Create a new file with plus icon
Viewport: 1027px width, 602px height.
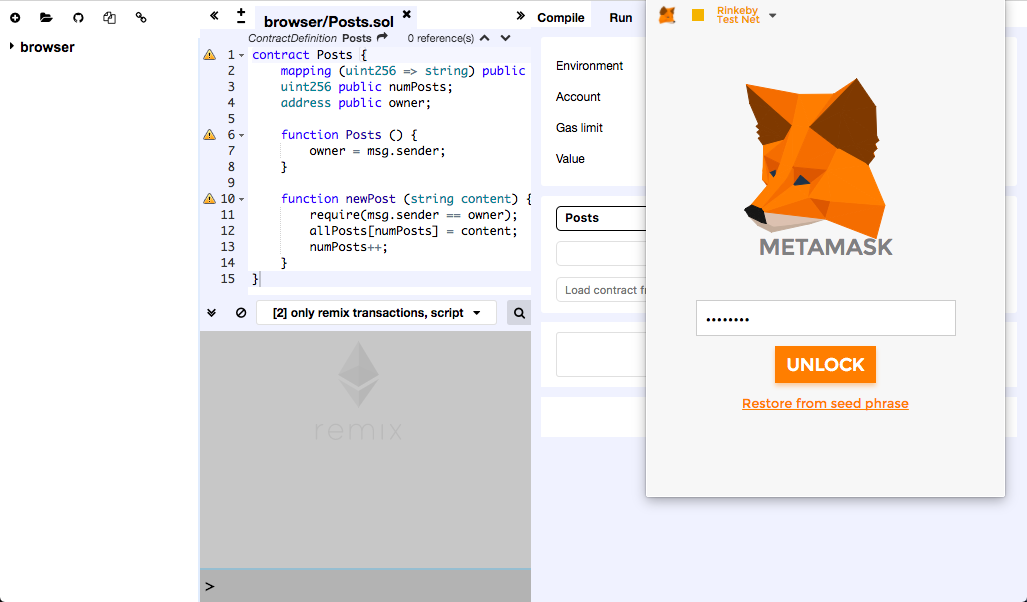coord(15,18)
